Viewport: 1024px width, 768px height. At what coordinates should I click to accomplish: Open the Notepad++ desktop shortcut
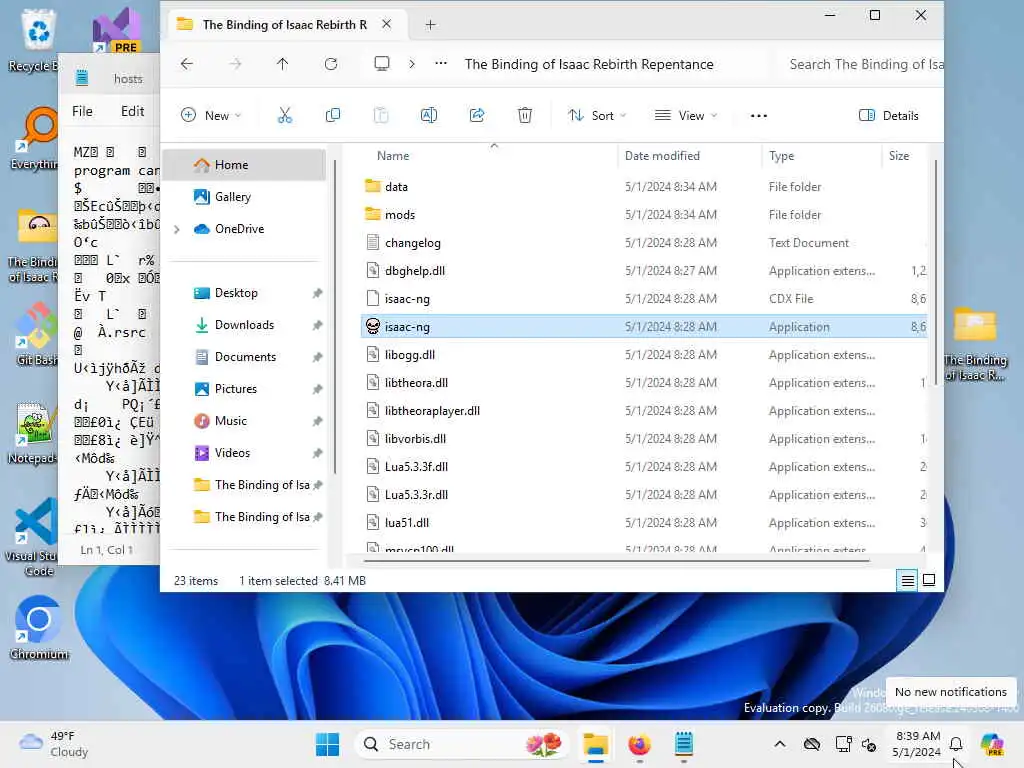[33, 432]
